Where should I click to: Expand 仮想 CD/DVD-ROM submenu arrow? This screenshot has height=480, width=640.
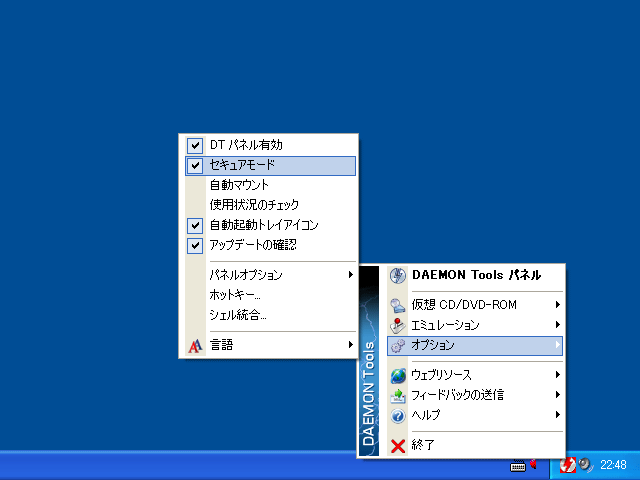pyautogui.click(x=558, y=305)
